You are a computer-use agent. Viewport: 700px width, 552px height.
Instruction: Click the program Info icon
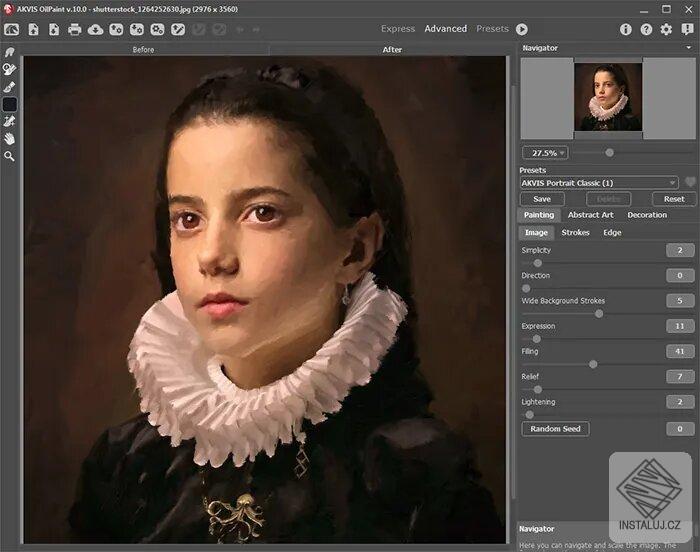point(626,29)
